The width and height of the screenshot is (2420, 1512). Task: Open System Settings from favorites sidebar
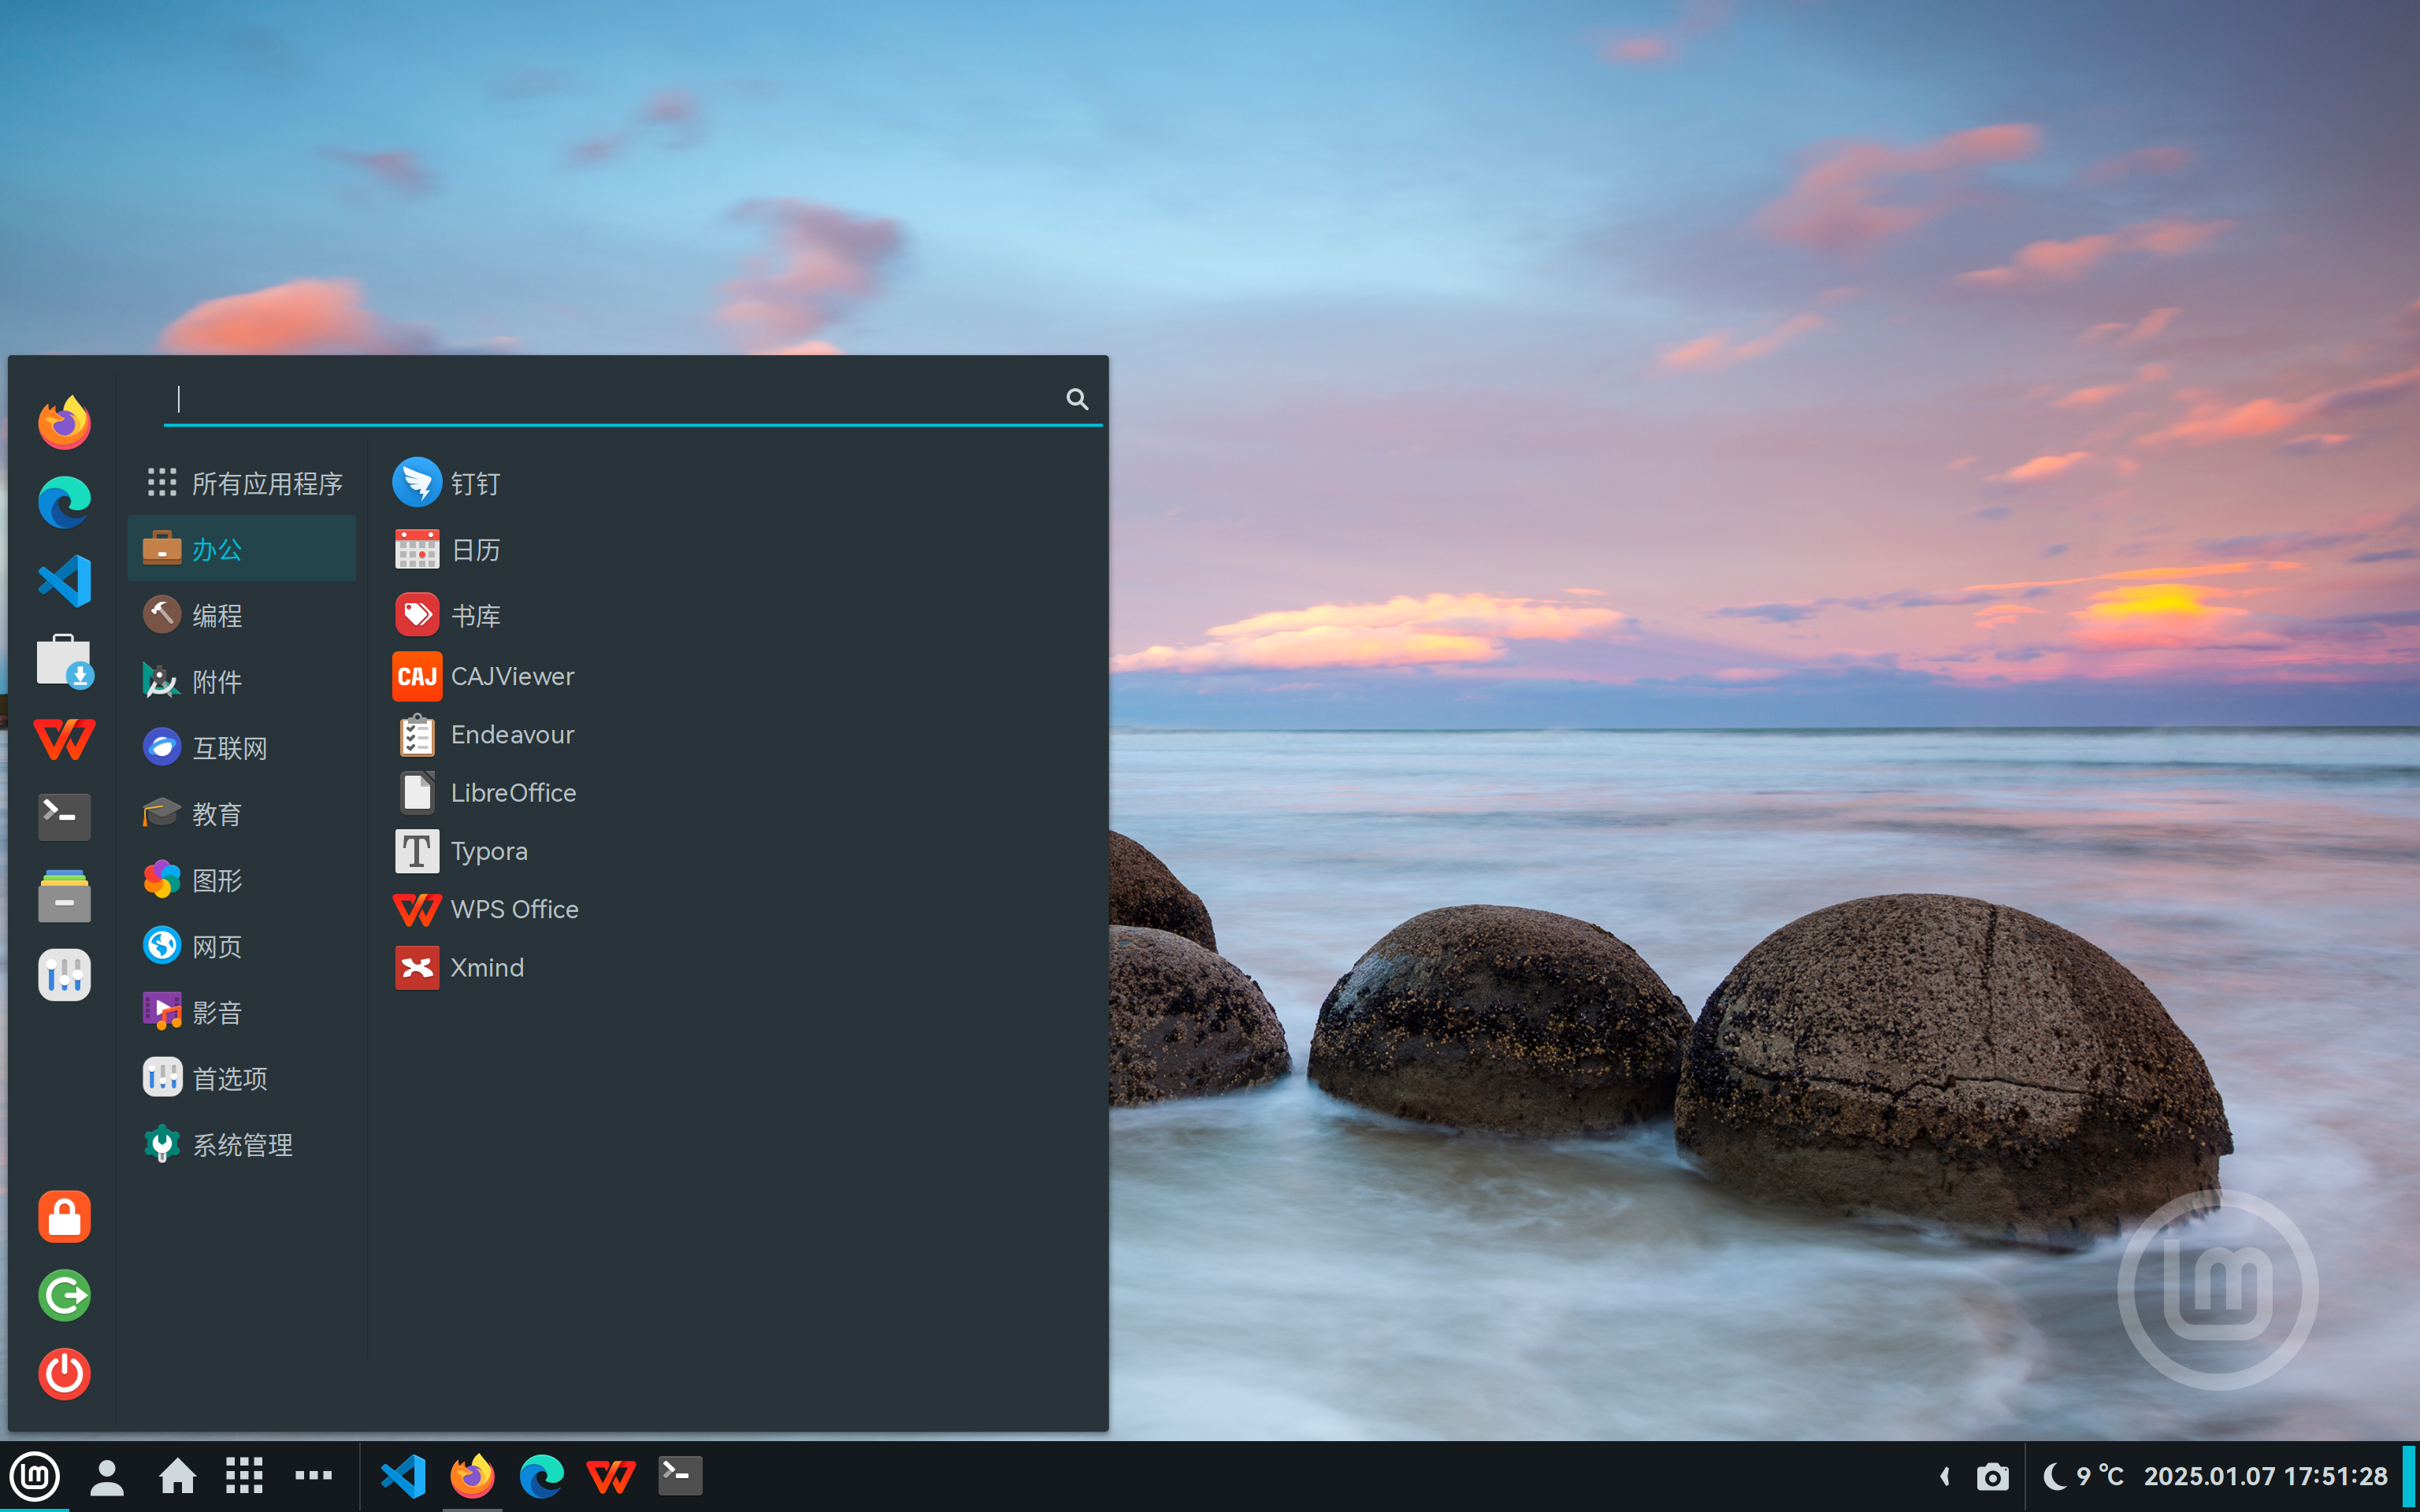tap(64, 975)
